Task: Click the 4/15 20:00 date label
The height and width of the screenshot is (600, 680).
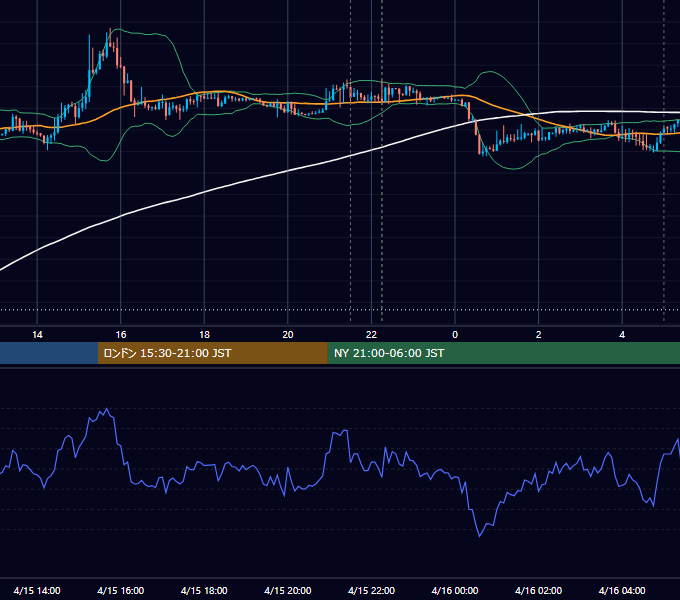Action: tap(288, 590)
